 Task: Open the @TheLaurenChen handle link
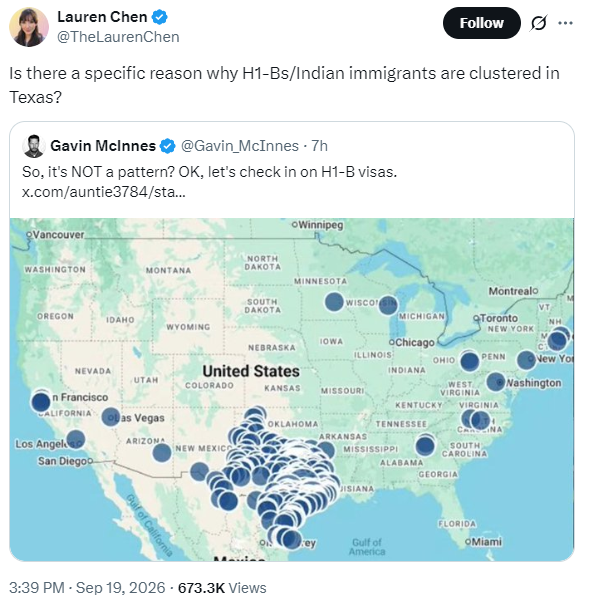tap(118, 37)
